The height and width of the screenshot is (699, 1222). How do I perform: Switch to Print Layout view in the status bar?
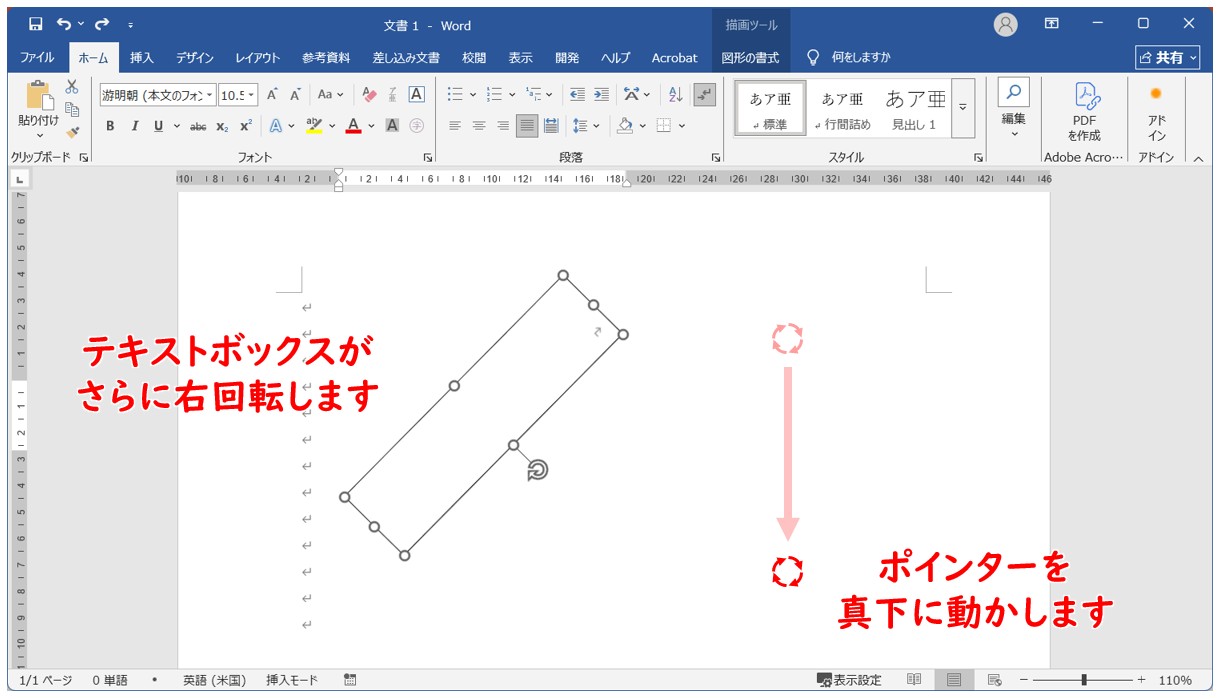click(954, 680)
